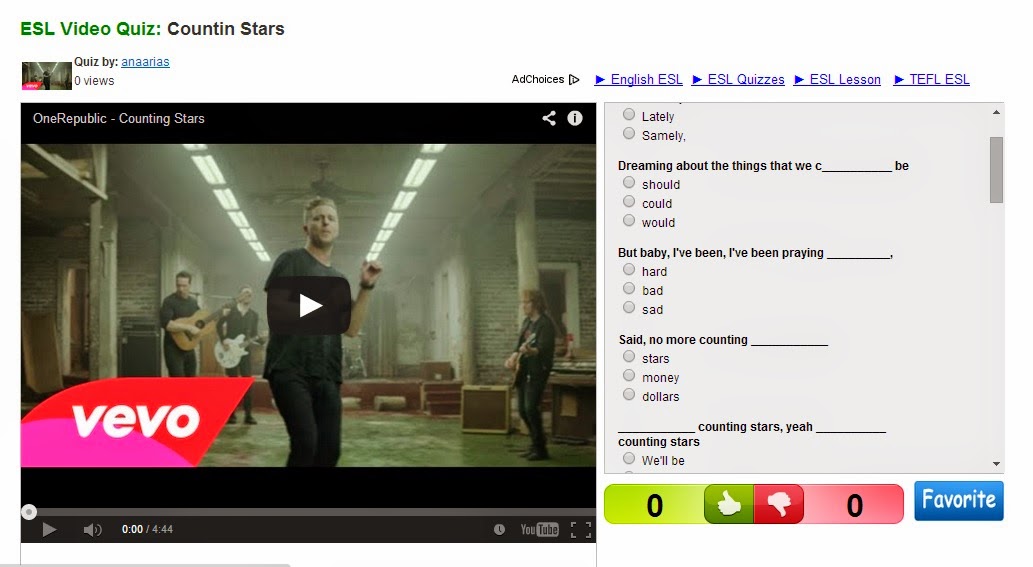Screen dimensions: 1033x567
Task: Mute the video with the speaker icon
Action: pos(92,529)
